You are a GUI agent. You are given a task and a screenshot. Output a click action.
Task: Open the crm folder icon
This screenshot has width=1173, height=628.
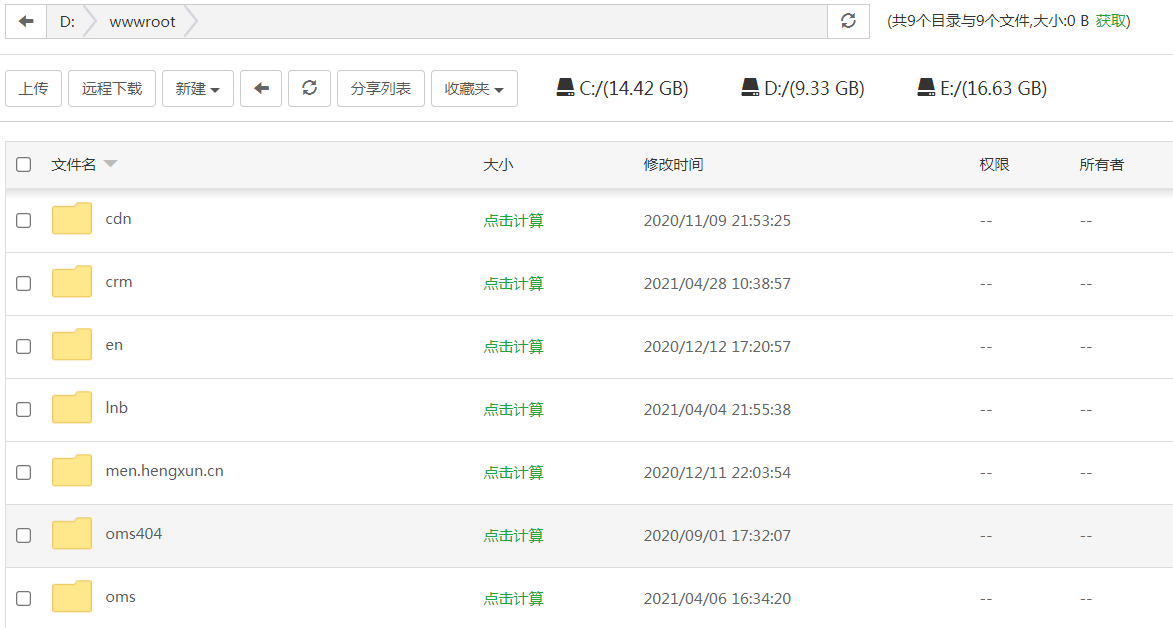pos(71,282)
